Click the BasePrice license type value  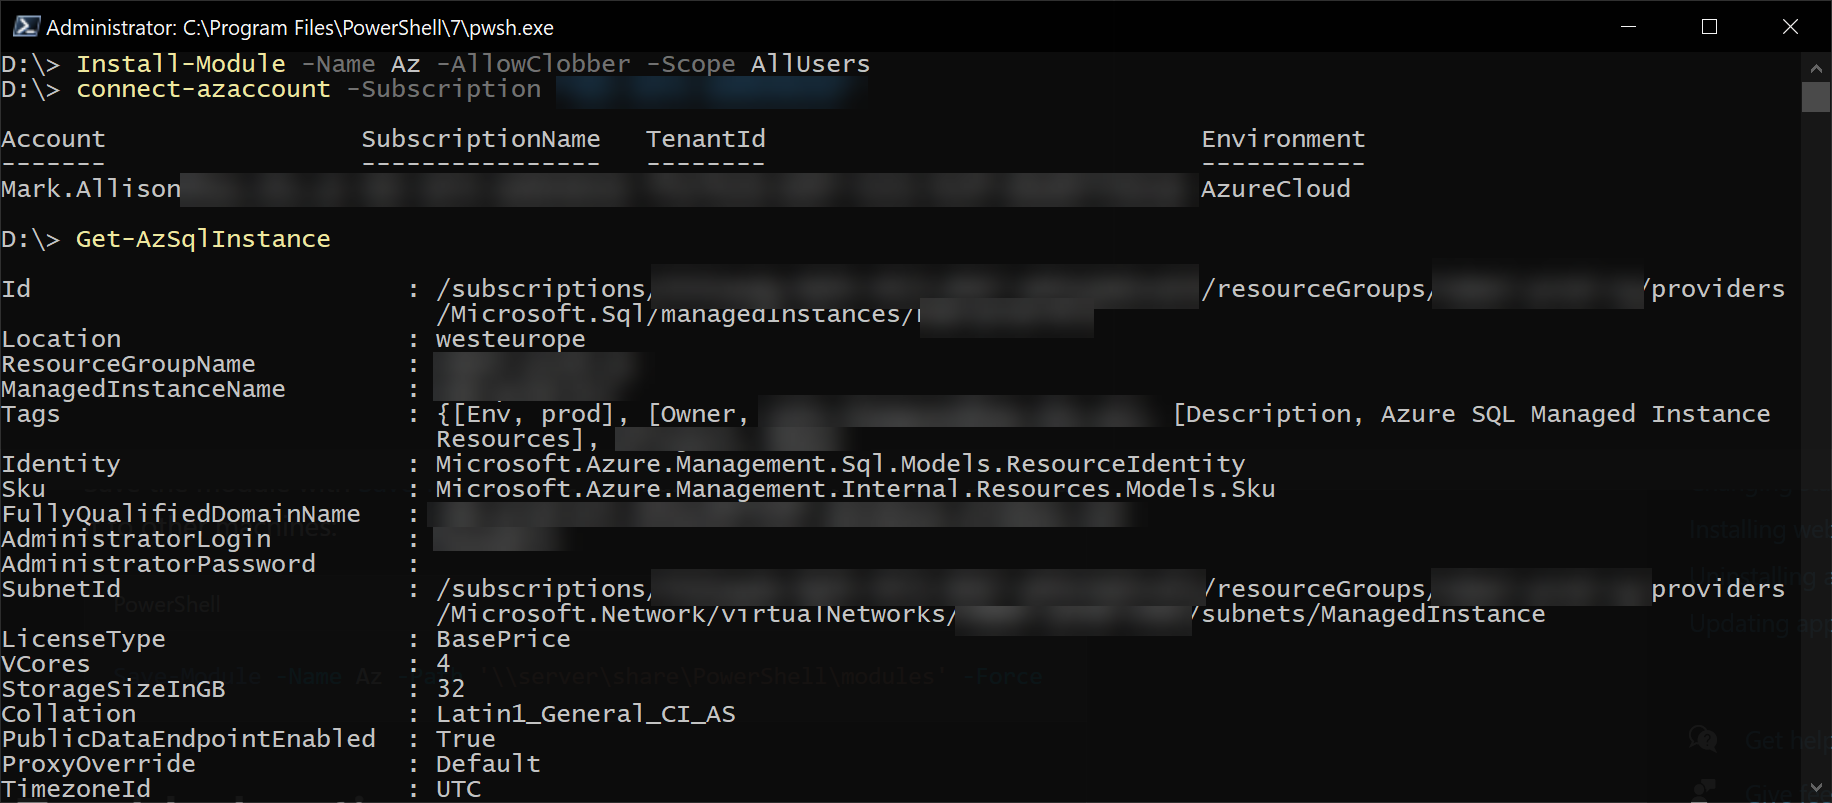(504, 639)
